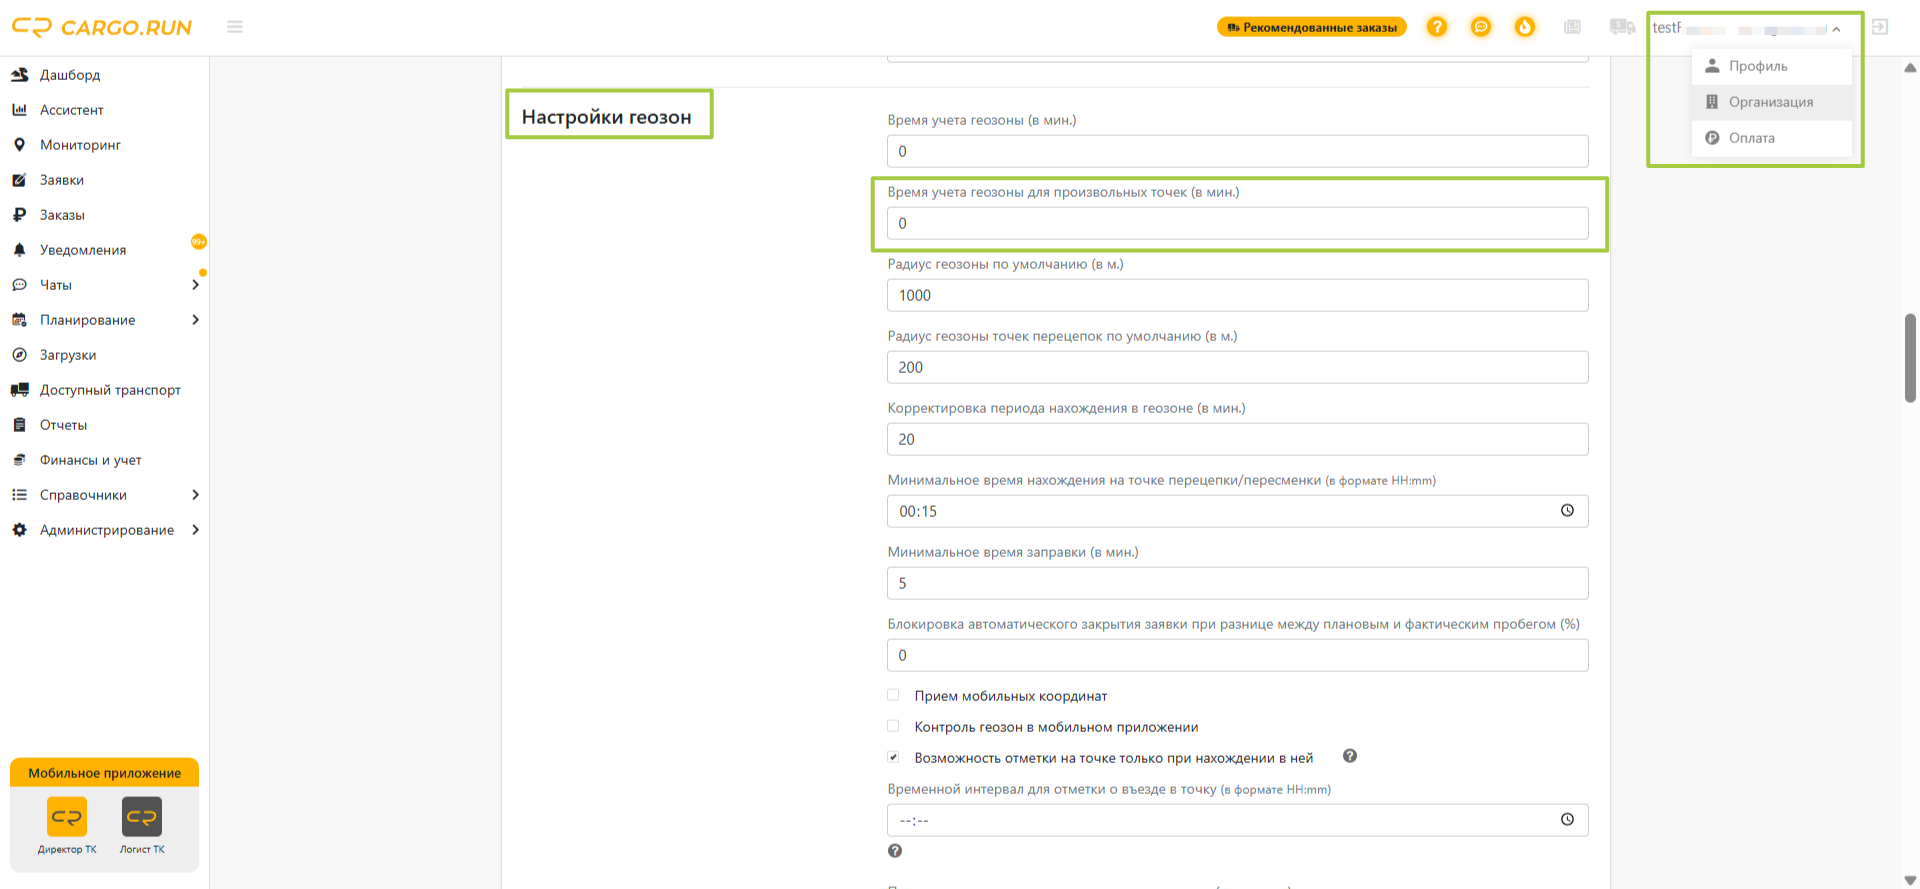Expand the Справочники submenu chevron
Image resolution: width=1920 pixels, height=889 pixels.
(195, 495)
